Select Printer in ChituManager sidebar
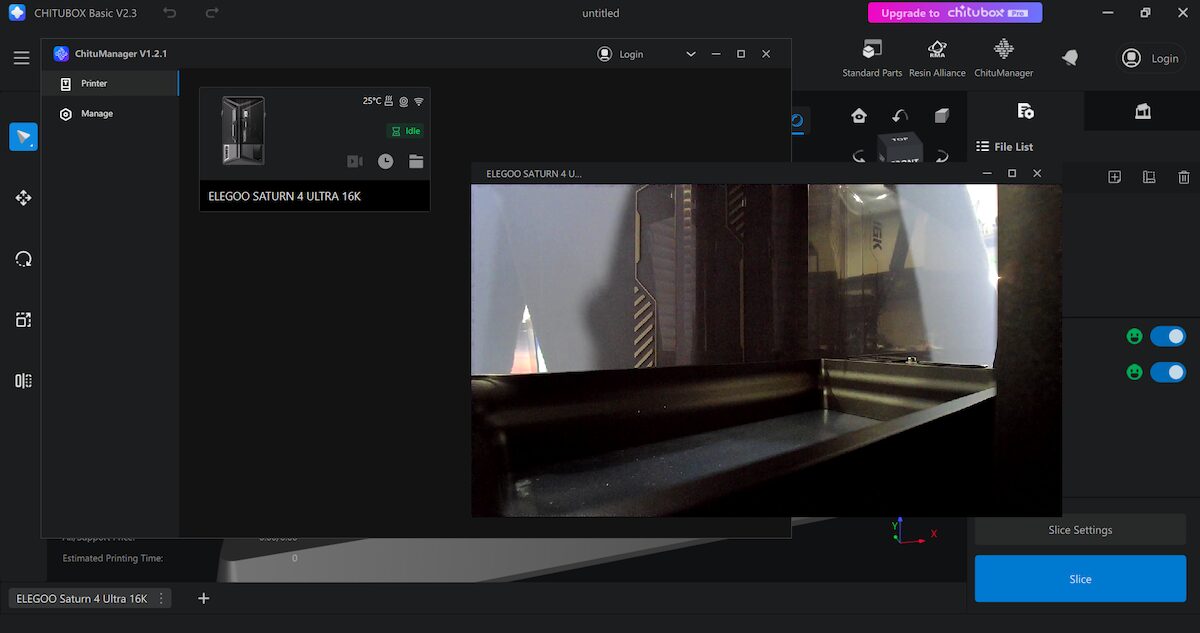 (x=110, y=84)
